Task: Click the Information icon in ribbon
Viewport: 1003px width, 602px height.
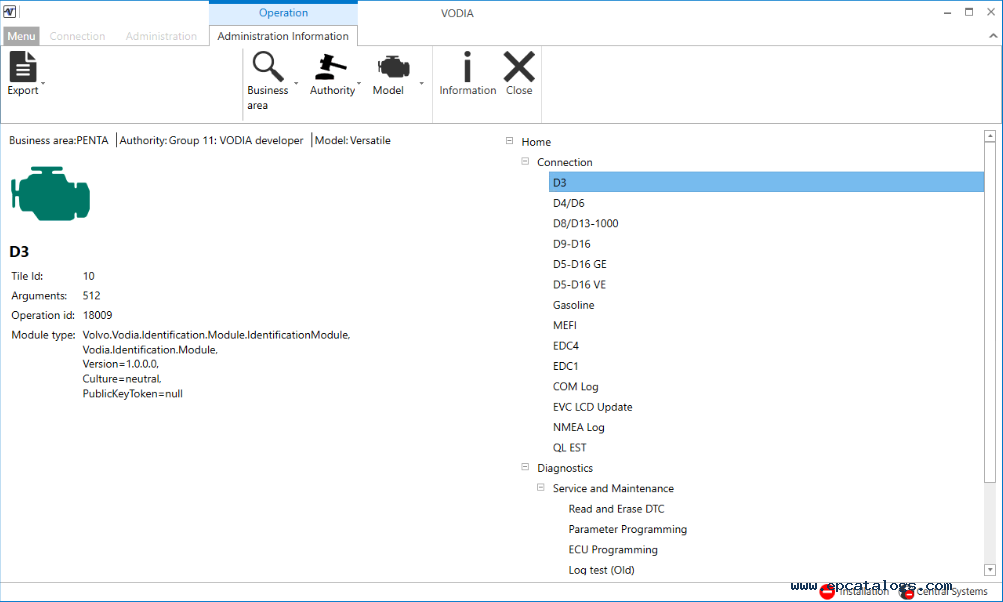Action: (x=468, y=66)
